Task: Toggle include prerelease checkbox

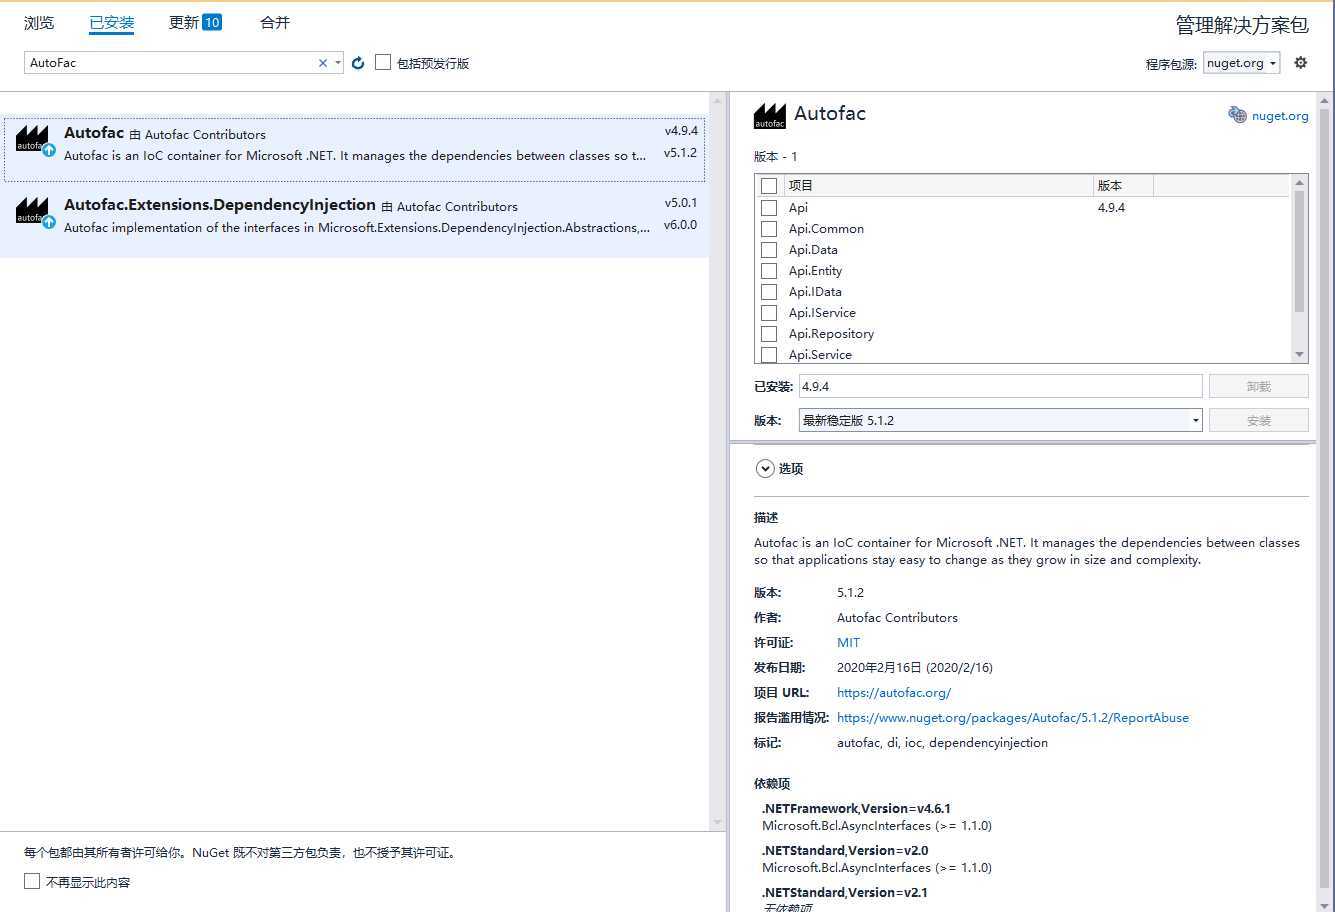Action: point(383,62)
